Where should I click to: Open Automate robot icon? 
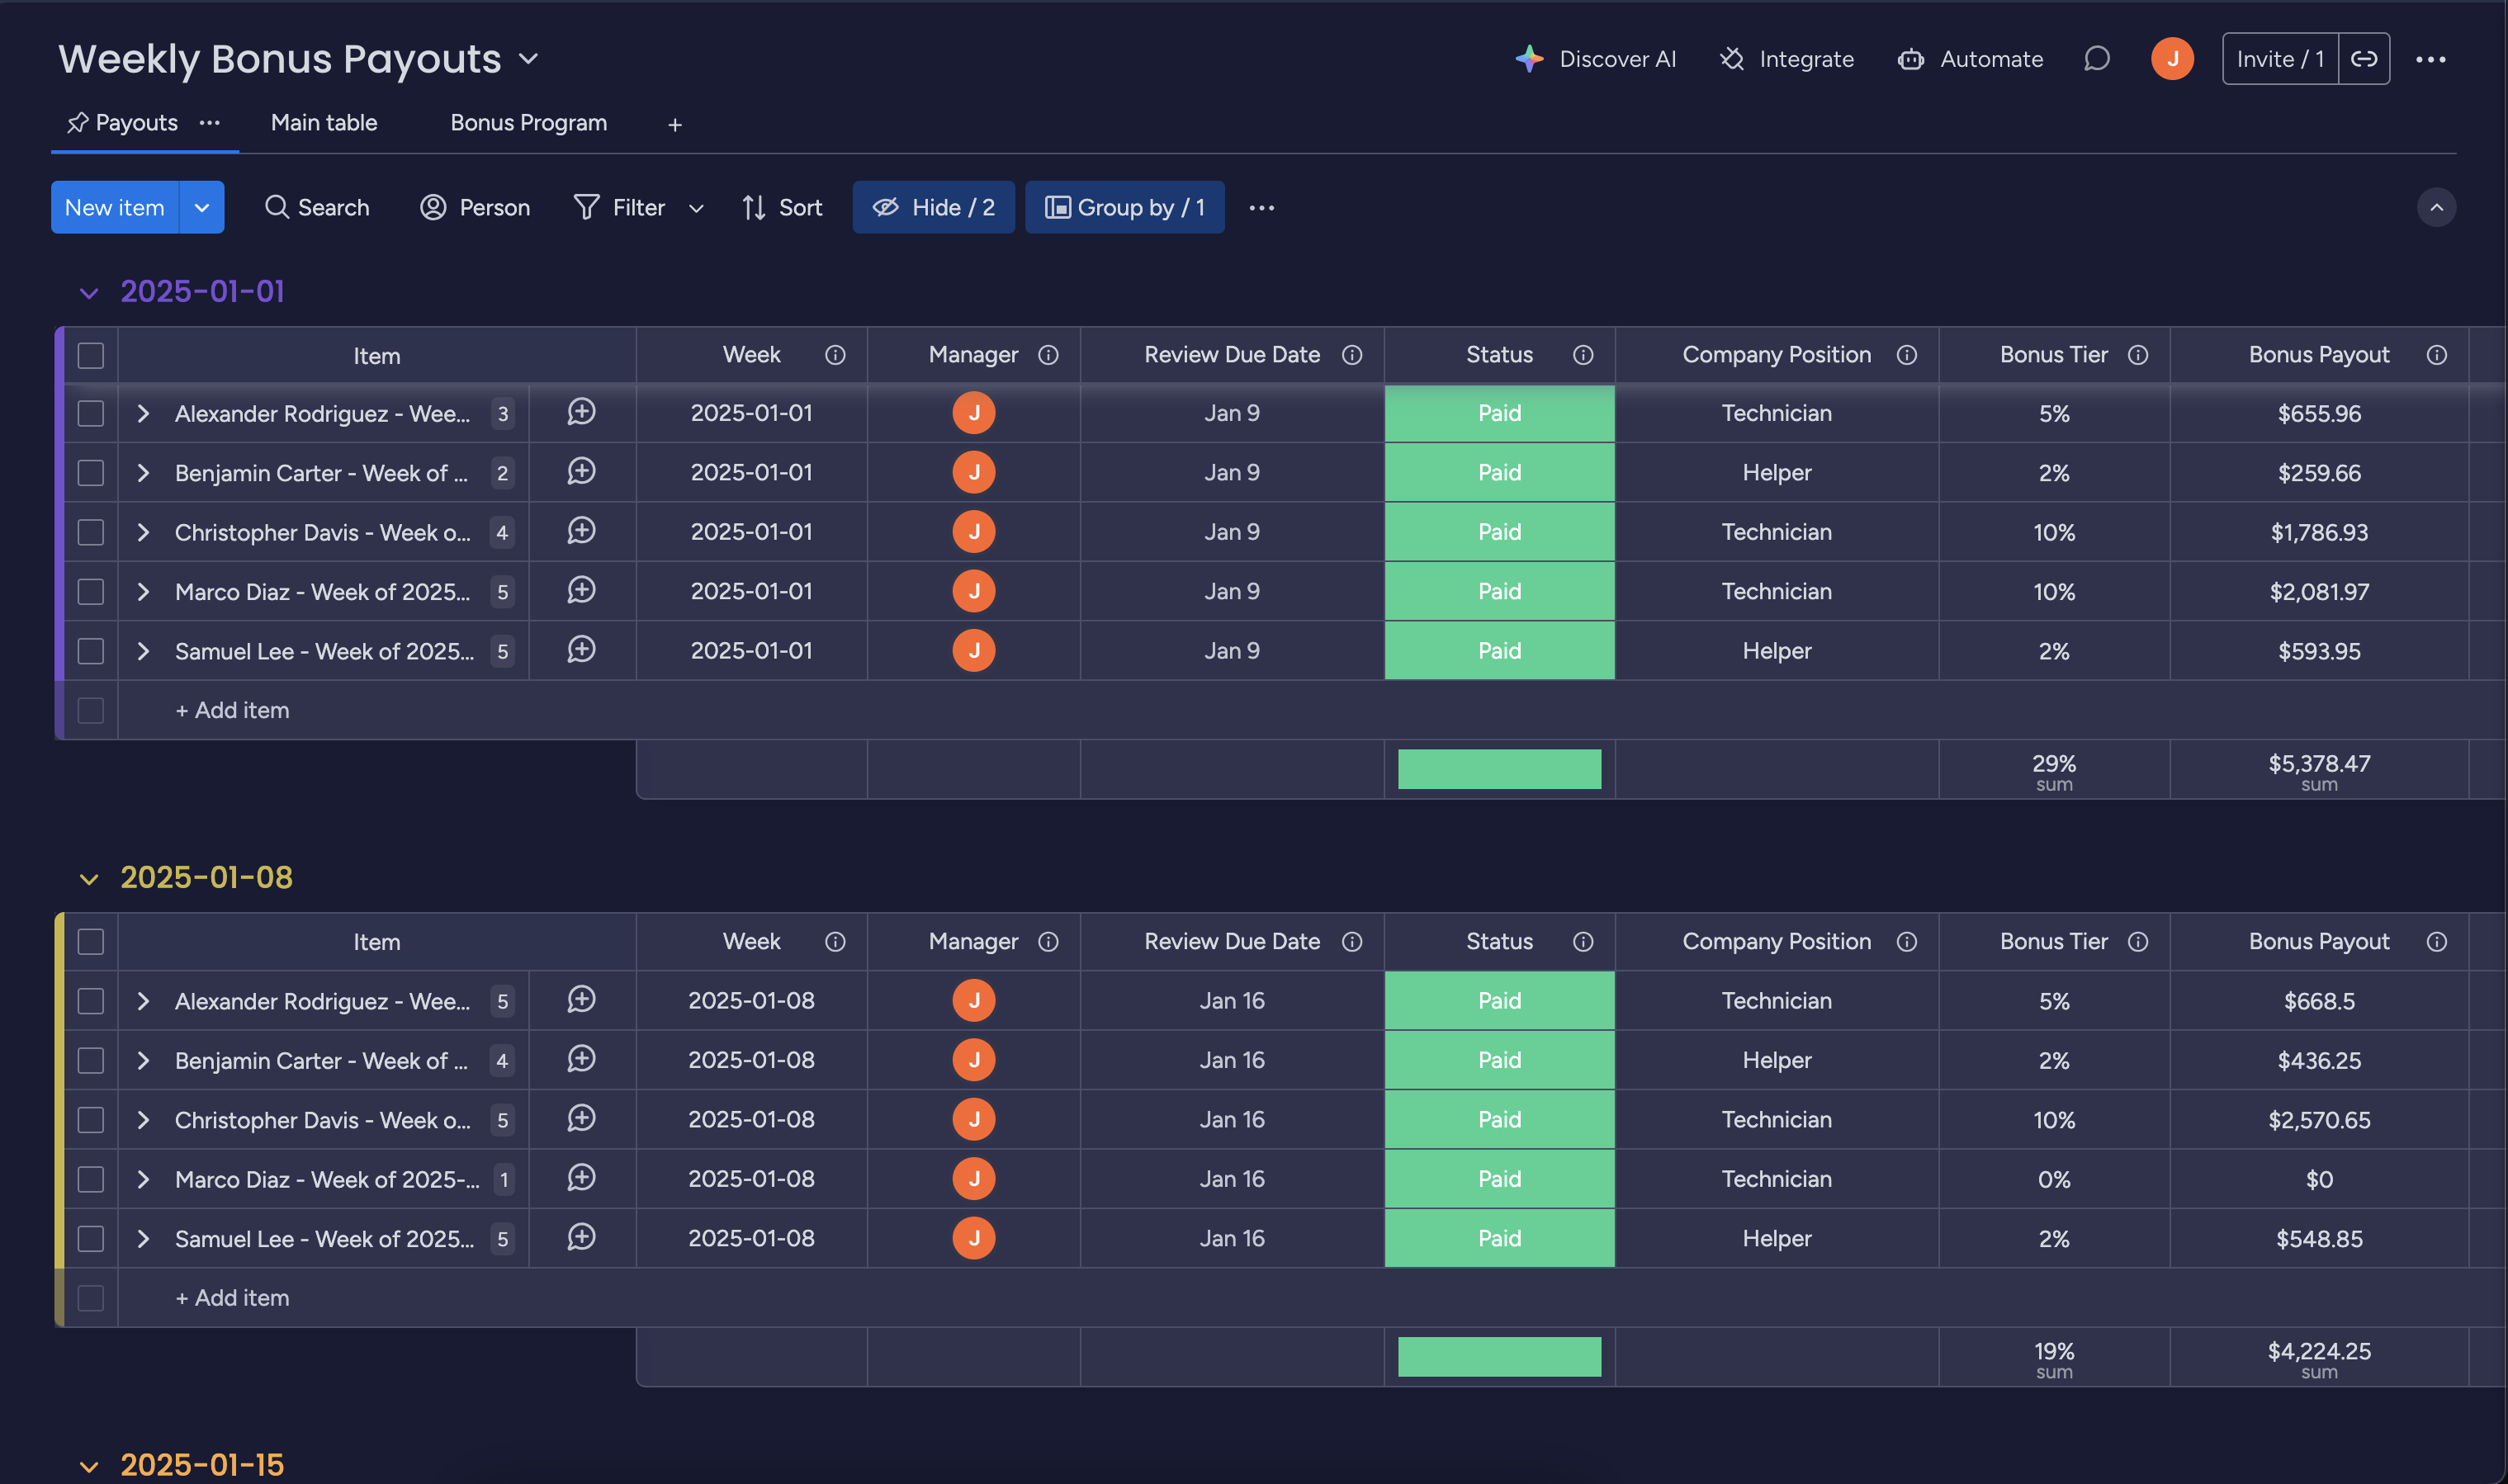point(1910,59)
